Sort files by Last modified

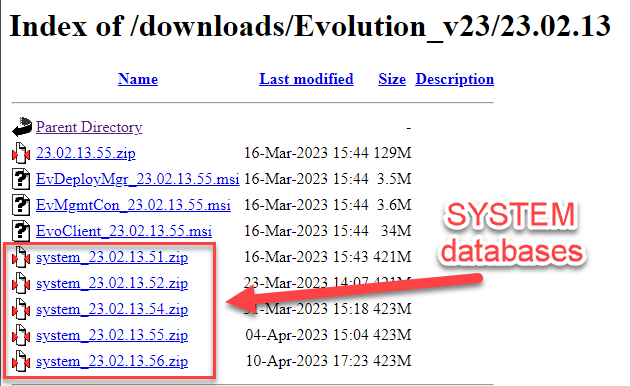[x=306, y=79]
